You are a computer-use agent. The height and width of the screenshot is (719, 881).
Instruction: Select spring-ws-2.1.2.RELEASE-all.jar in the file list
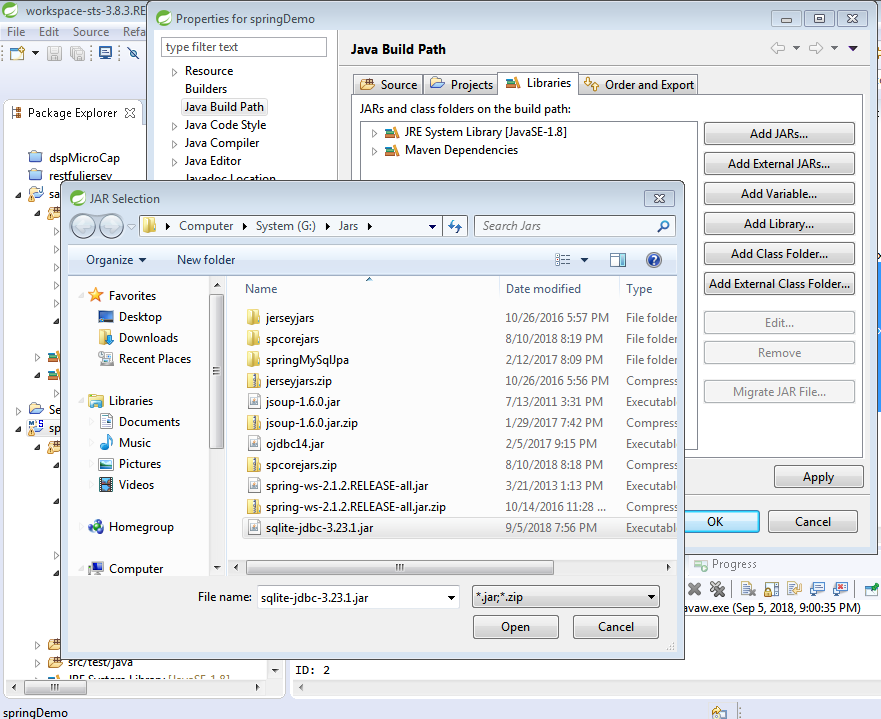350,486
